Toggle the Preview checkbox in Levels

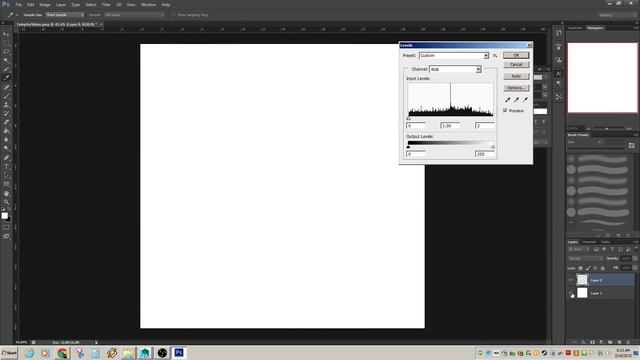point(505,111)
